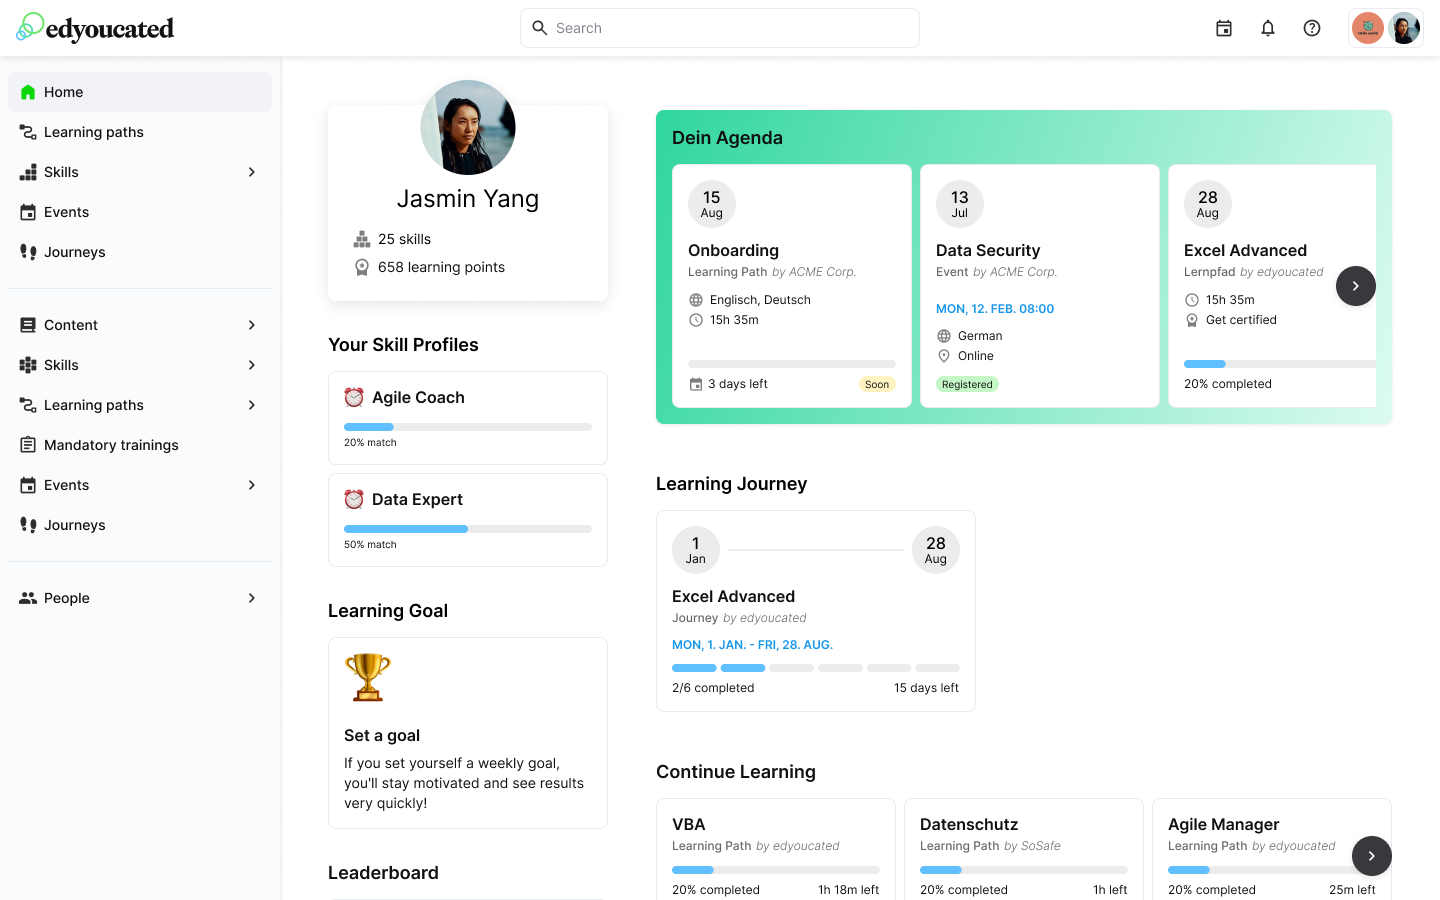This screenshot has width=1440, height=900.
Task: Select Content in the sidebar
Action: 70,324
